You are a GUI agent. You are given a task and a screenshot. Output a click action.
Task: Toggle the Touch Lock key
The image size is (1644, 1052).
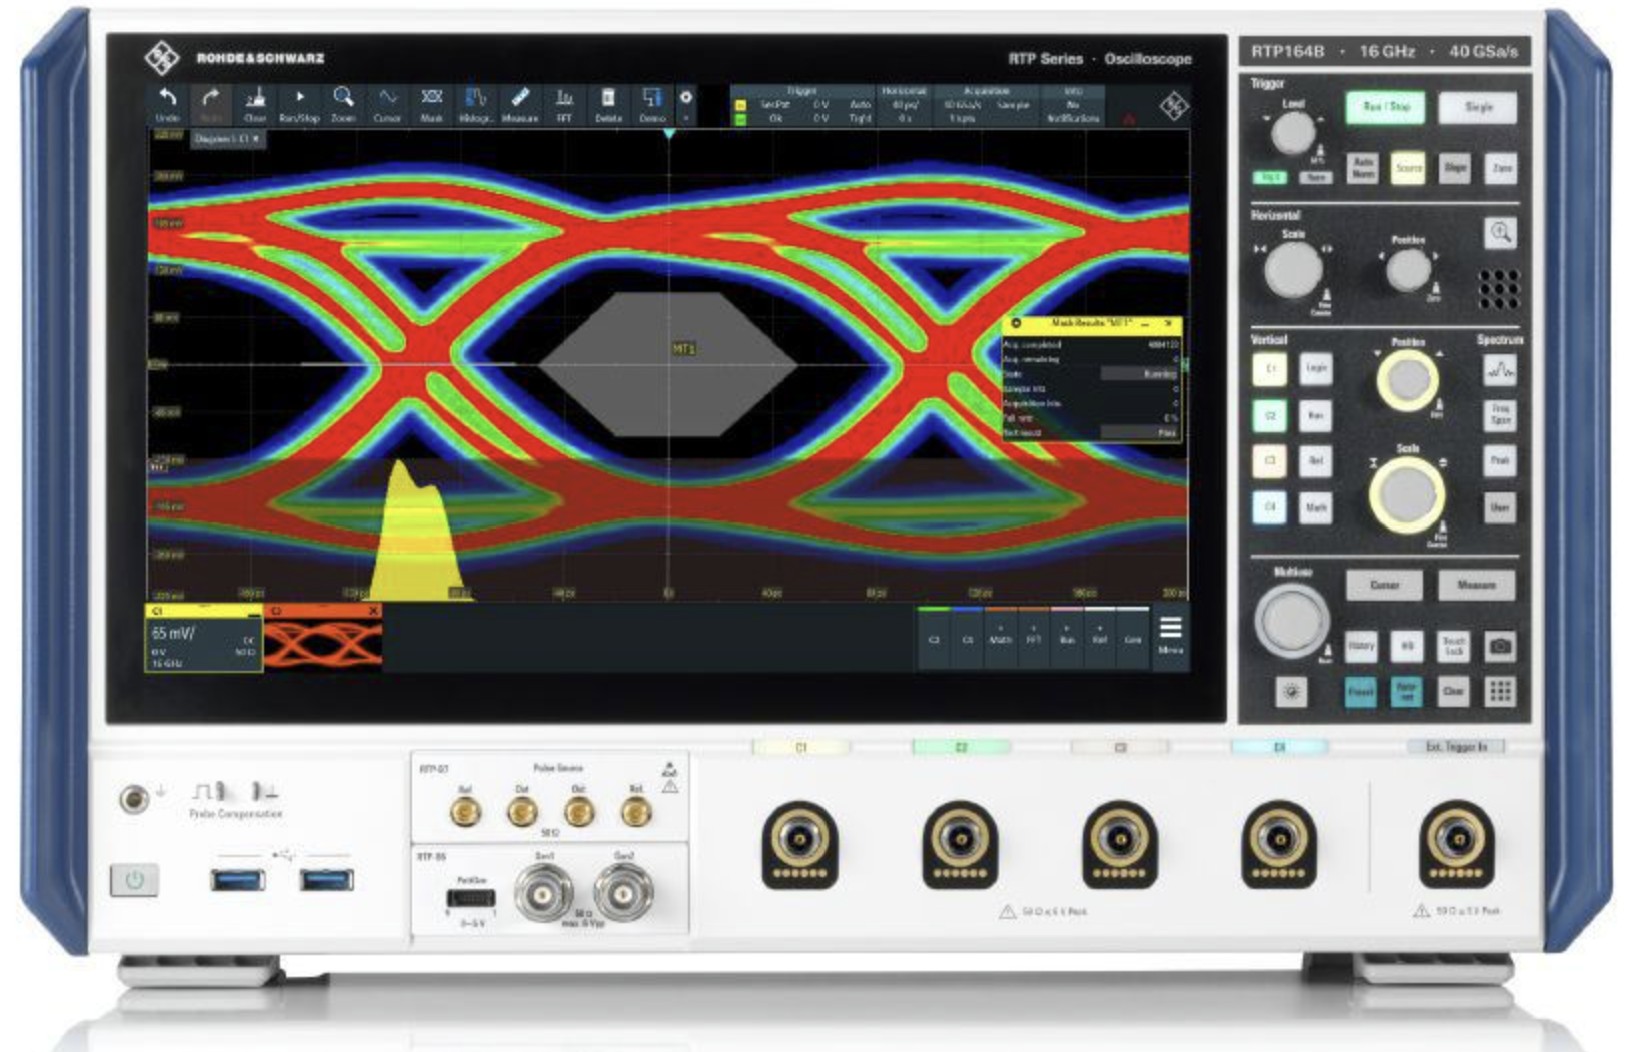[x=1454, y=646]
